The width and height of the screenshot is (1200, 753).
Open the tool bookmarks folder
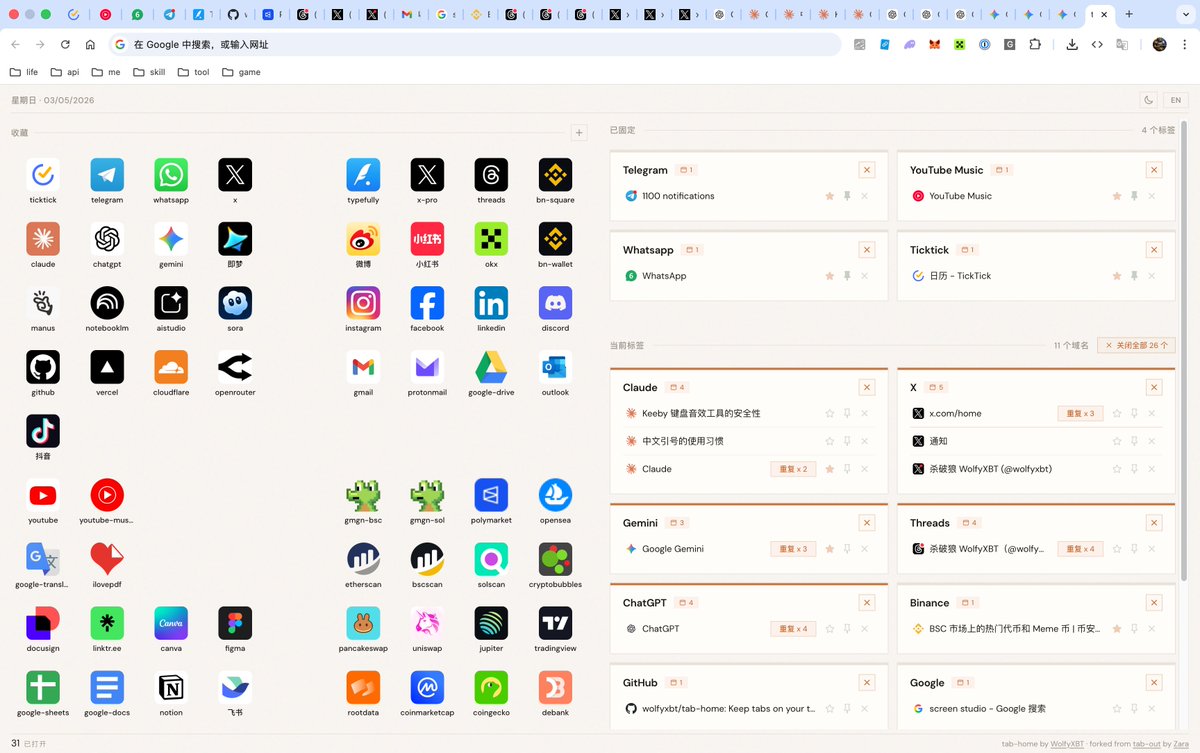coord(193,72)
